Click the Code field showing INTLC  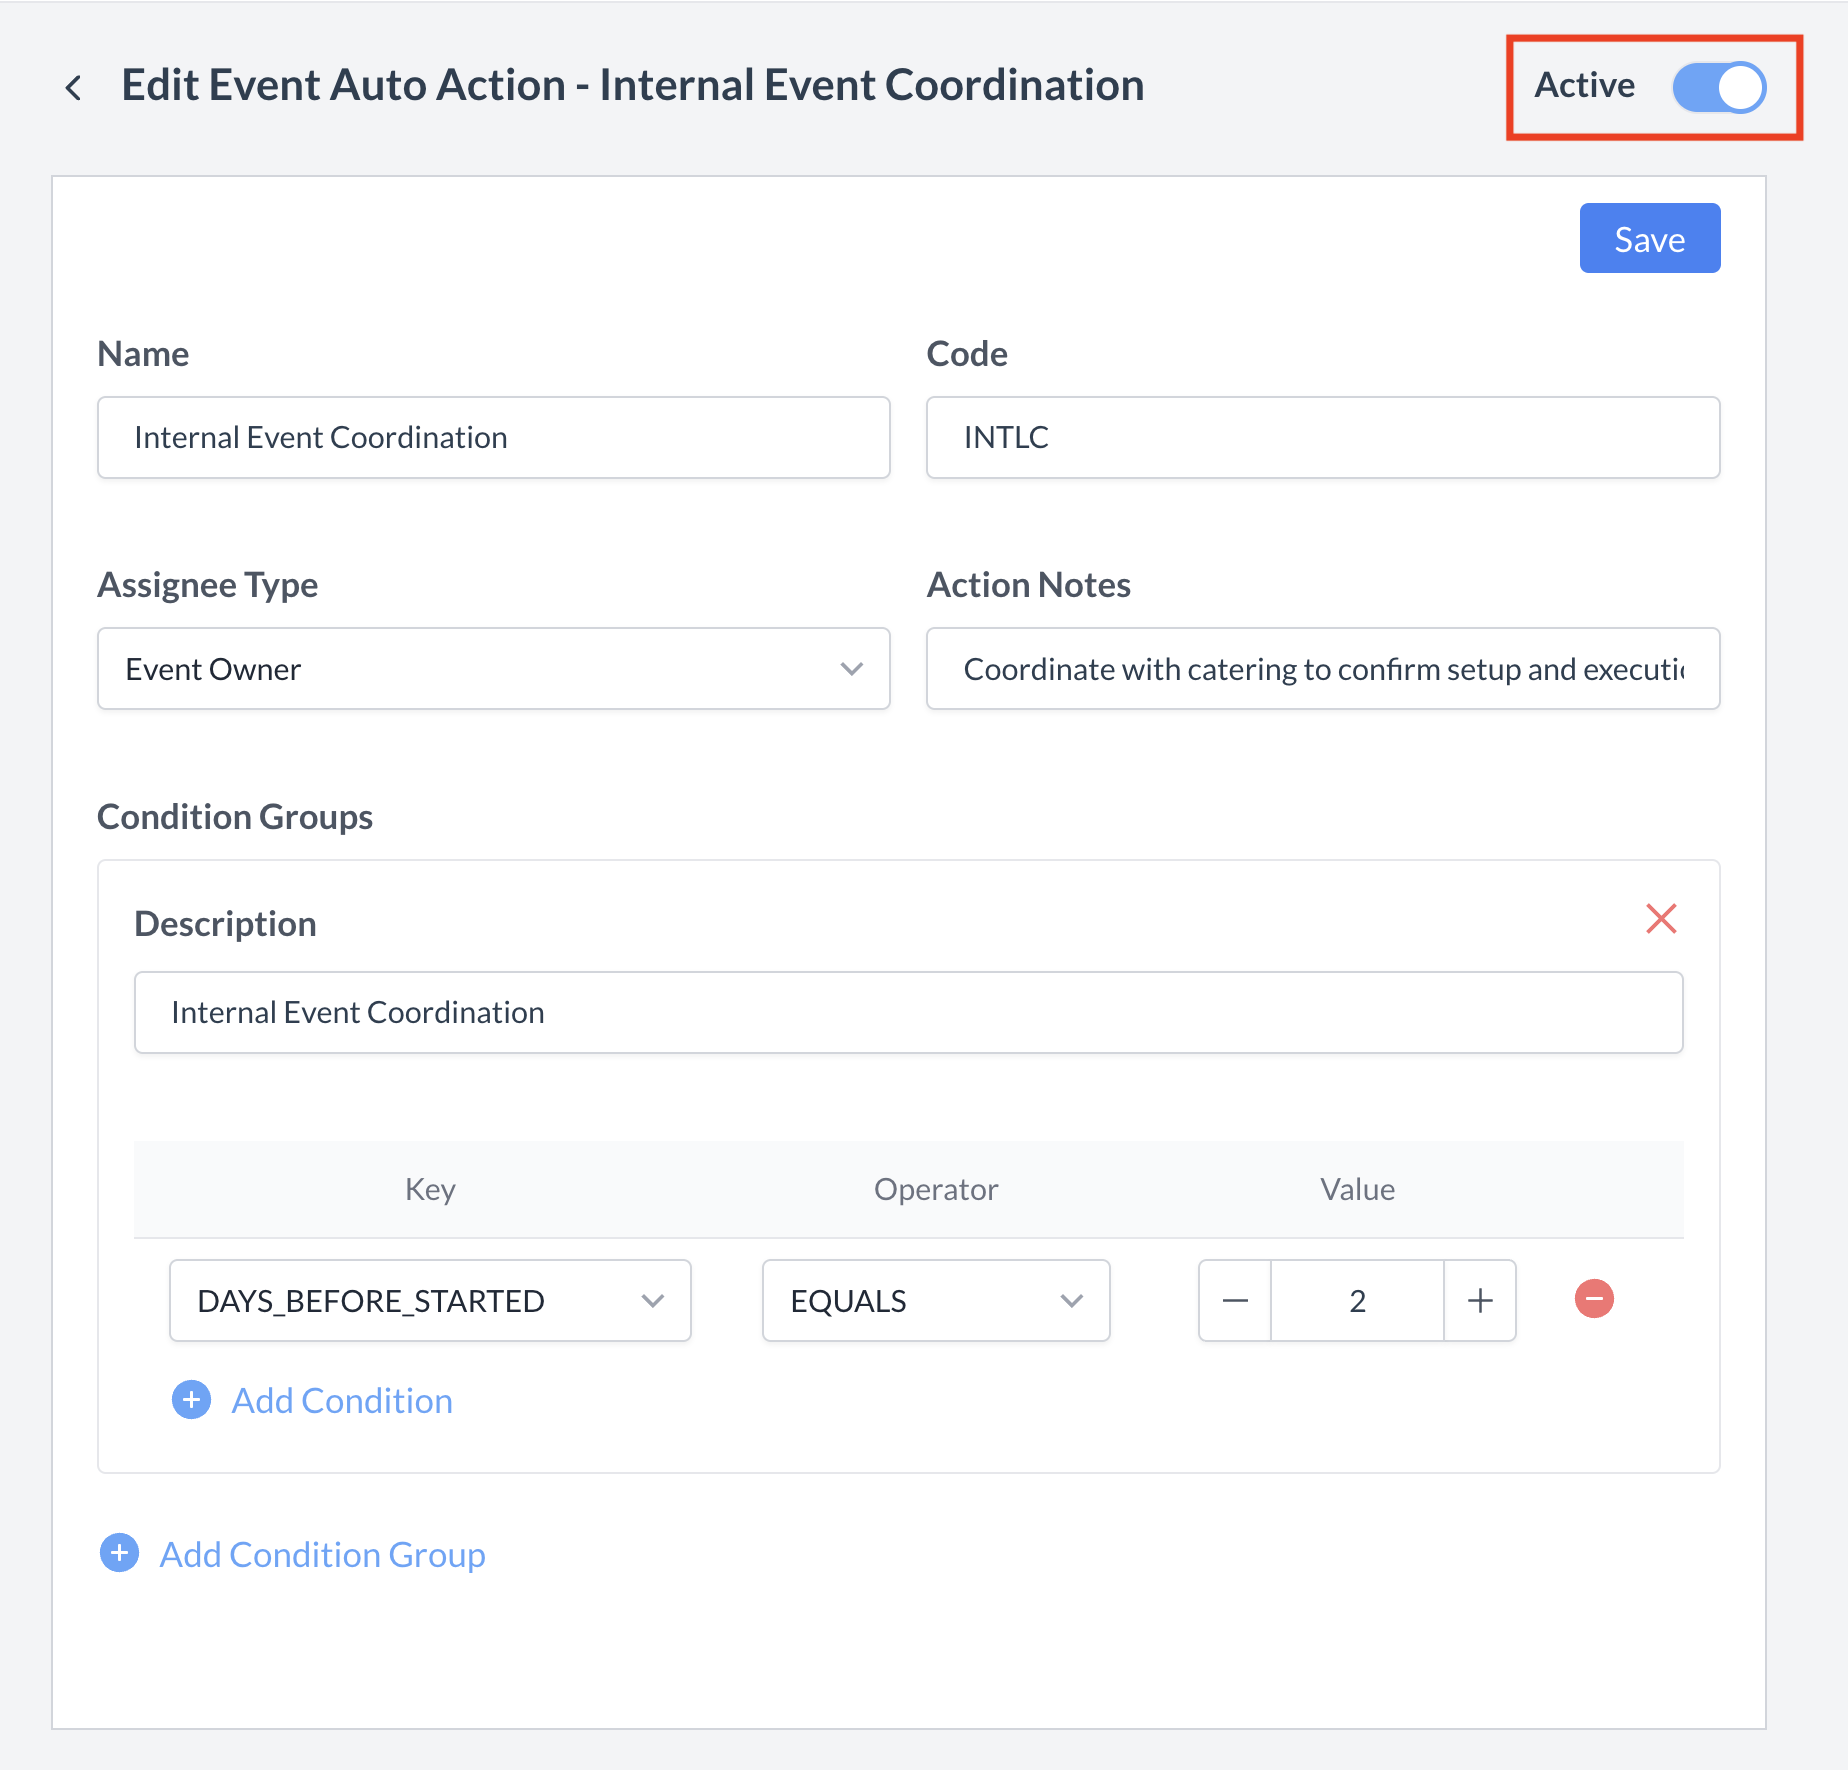point(1322,437)
